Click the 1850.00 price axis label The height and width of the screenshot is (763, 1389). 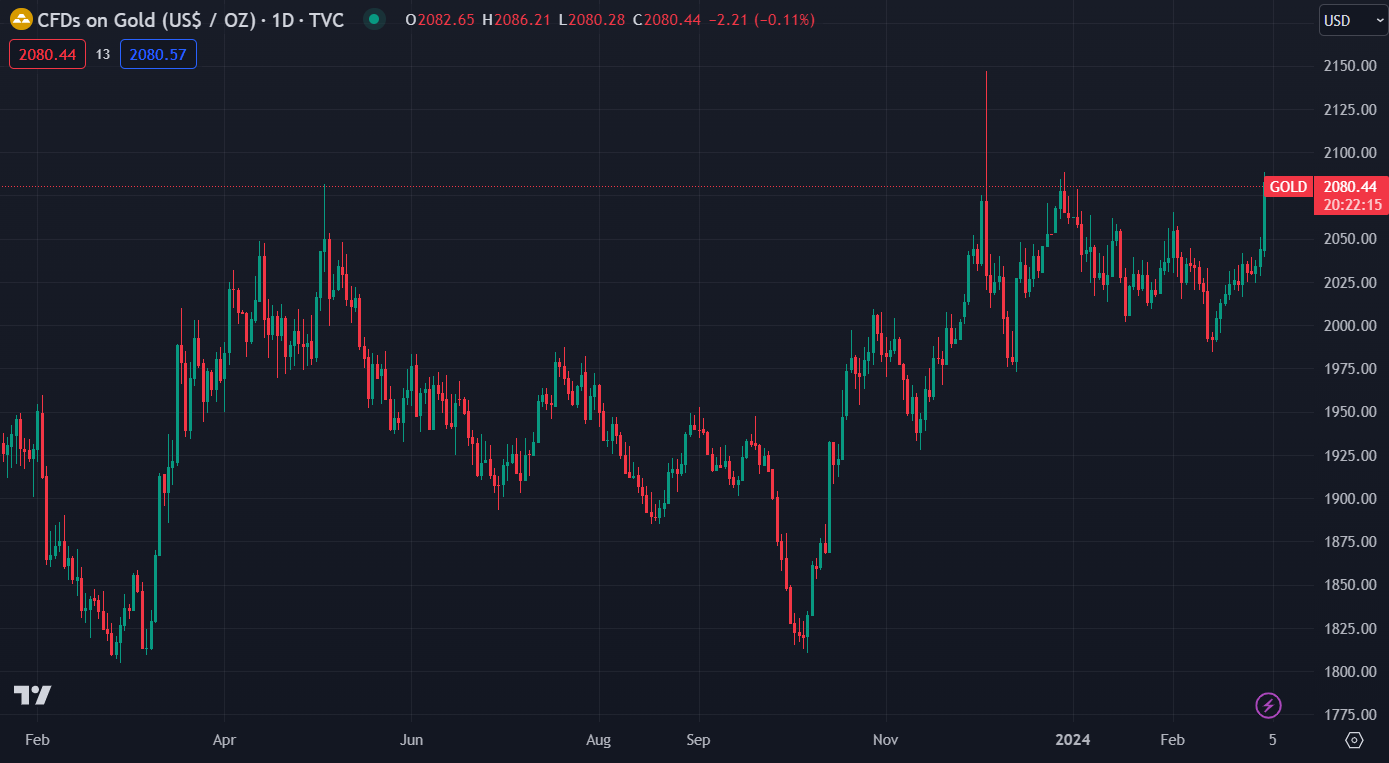coord(1350,585)
